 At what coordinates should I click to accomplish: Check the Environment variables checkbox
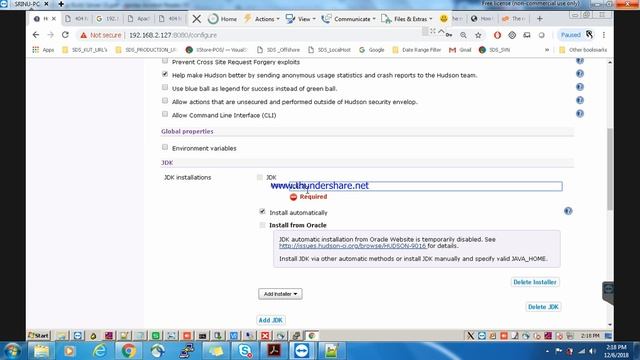point(165,147)
